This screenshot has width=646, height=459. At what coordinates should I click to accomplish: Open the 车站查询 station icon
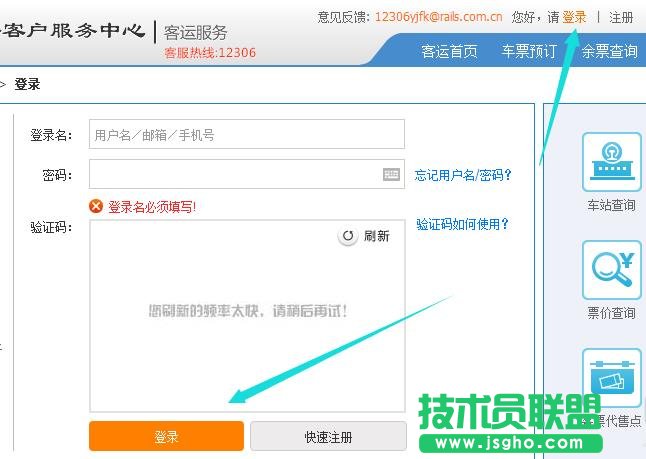[612, 162]
